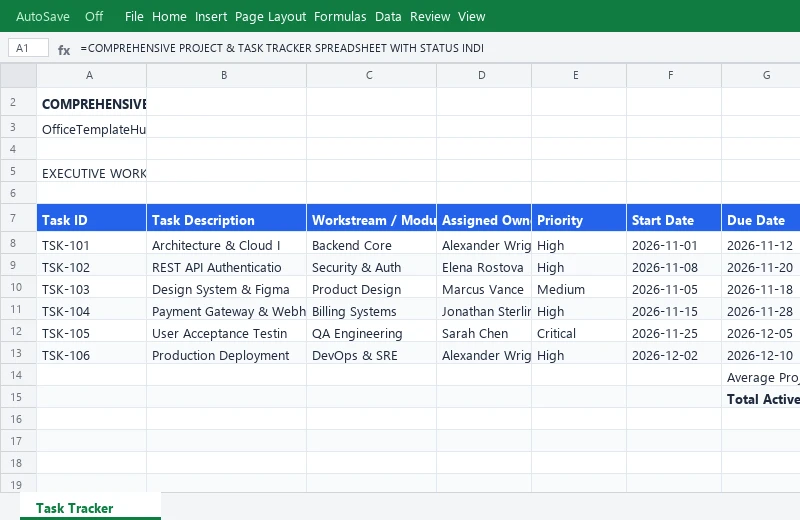Select the Backend Core cell
Image resolution: width=800 pixels, height=520 pixels.
(x=371, y=243)
